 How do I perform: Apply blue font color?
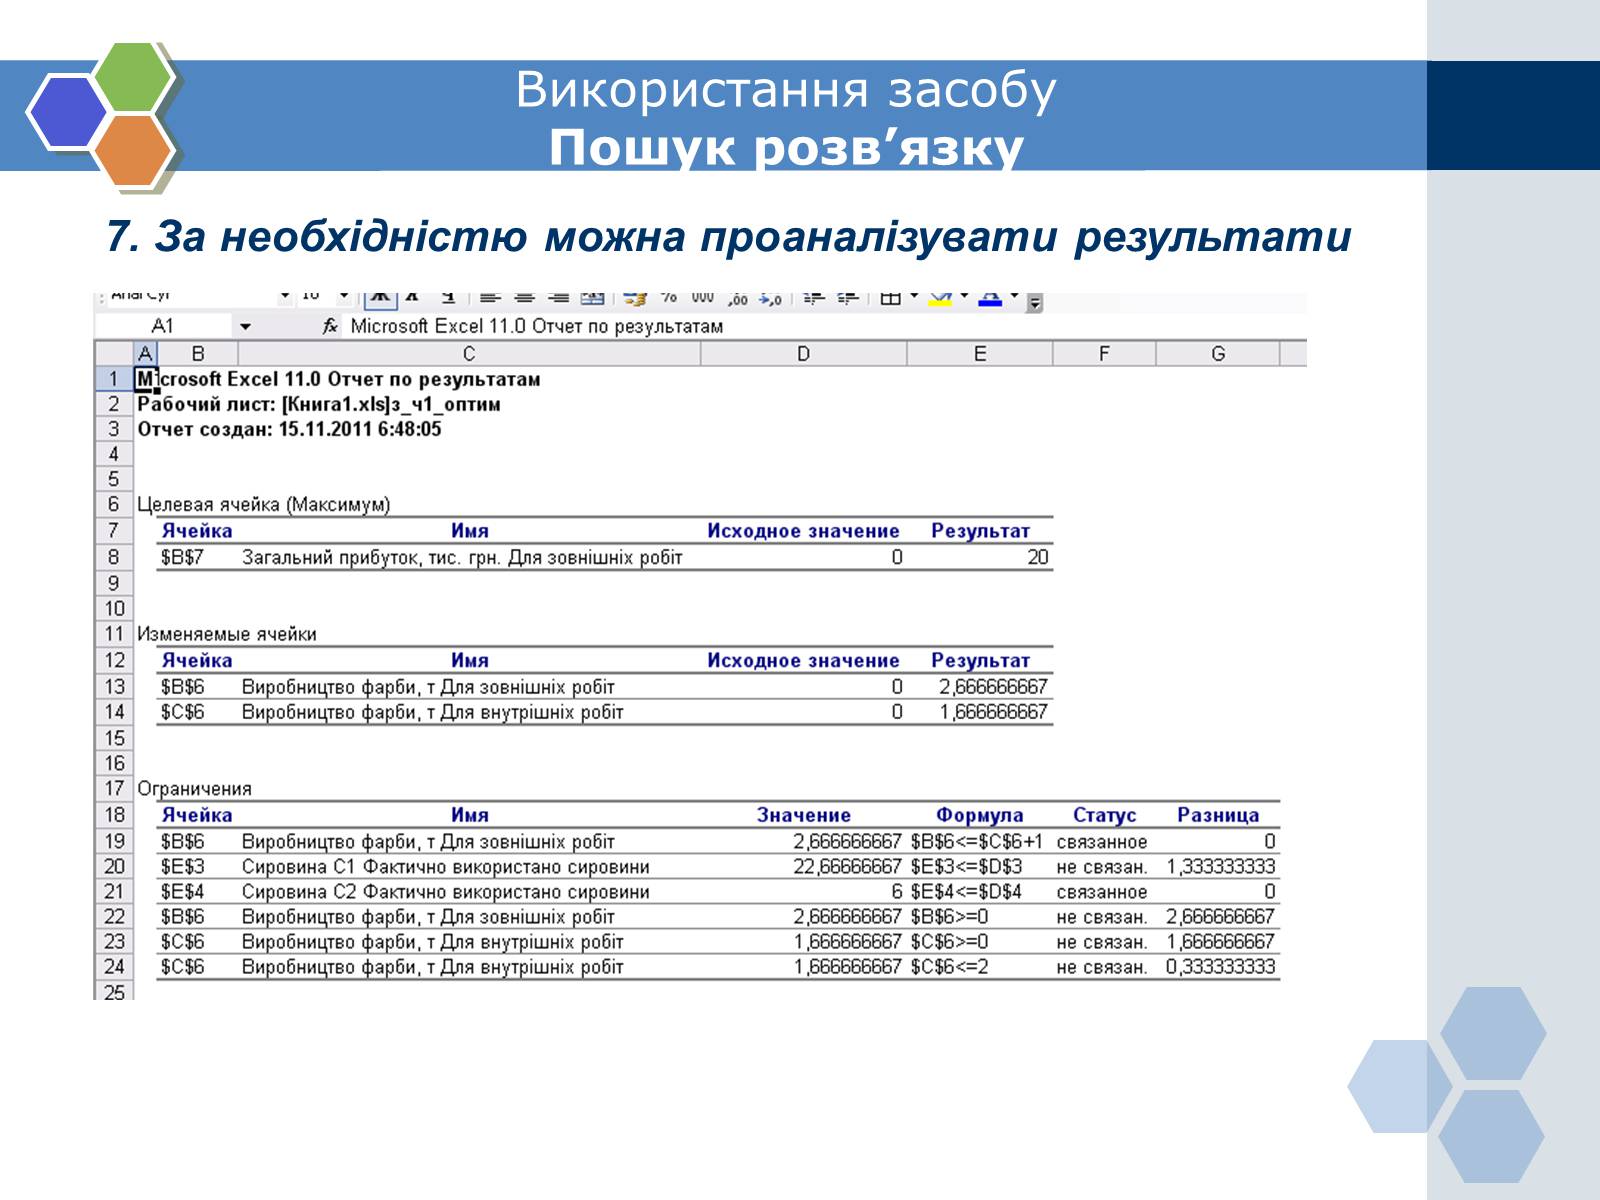[x=990, y=298]
